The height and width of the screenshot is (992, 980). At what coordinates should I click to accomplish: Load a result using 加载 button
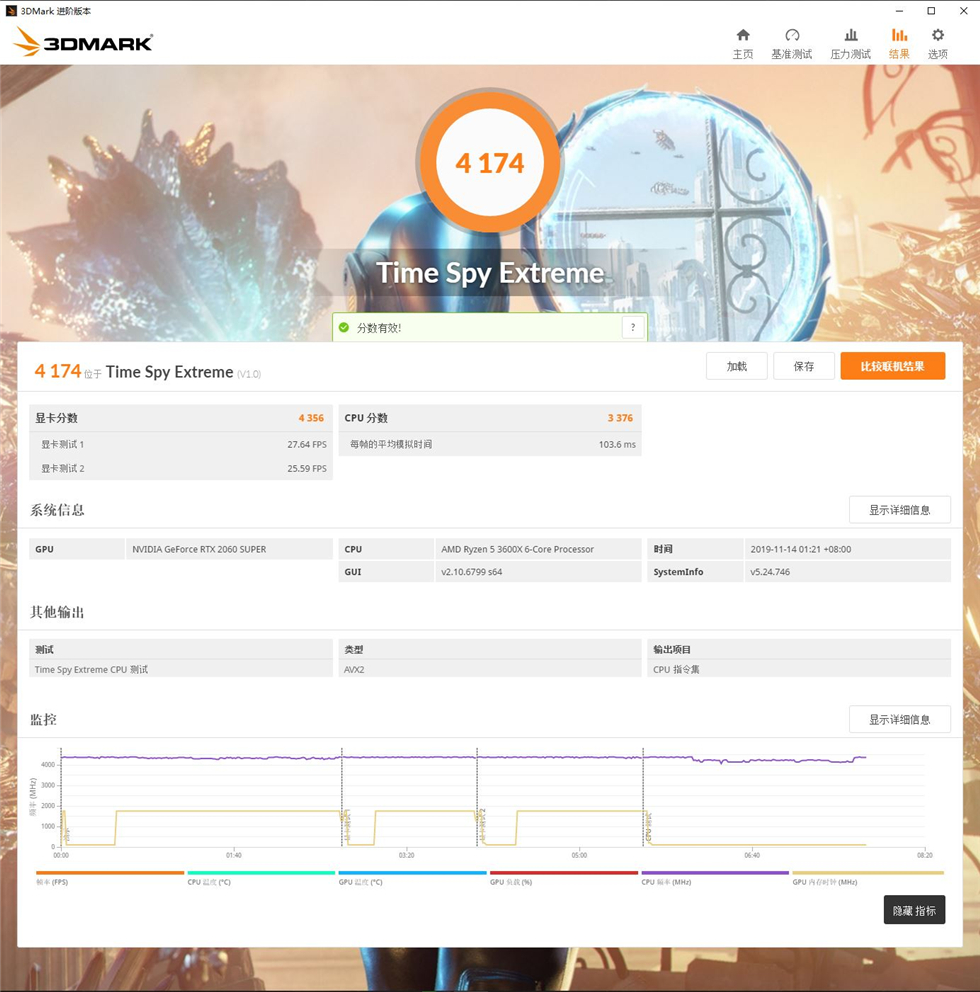pos(736,366)
